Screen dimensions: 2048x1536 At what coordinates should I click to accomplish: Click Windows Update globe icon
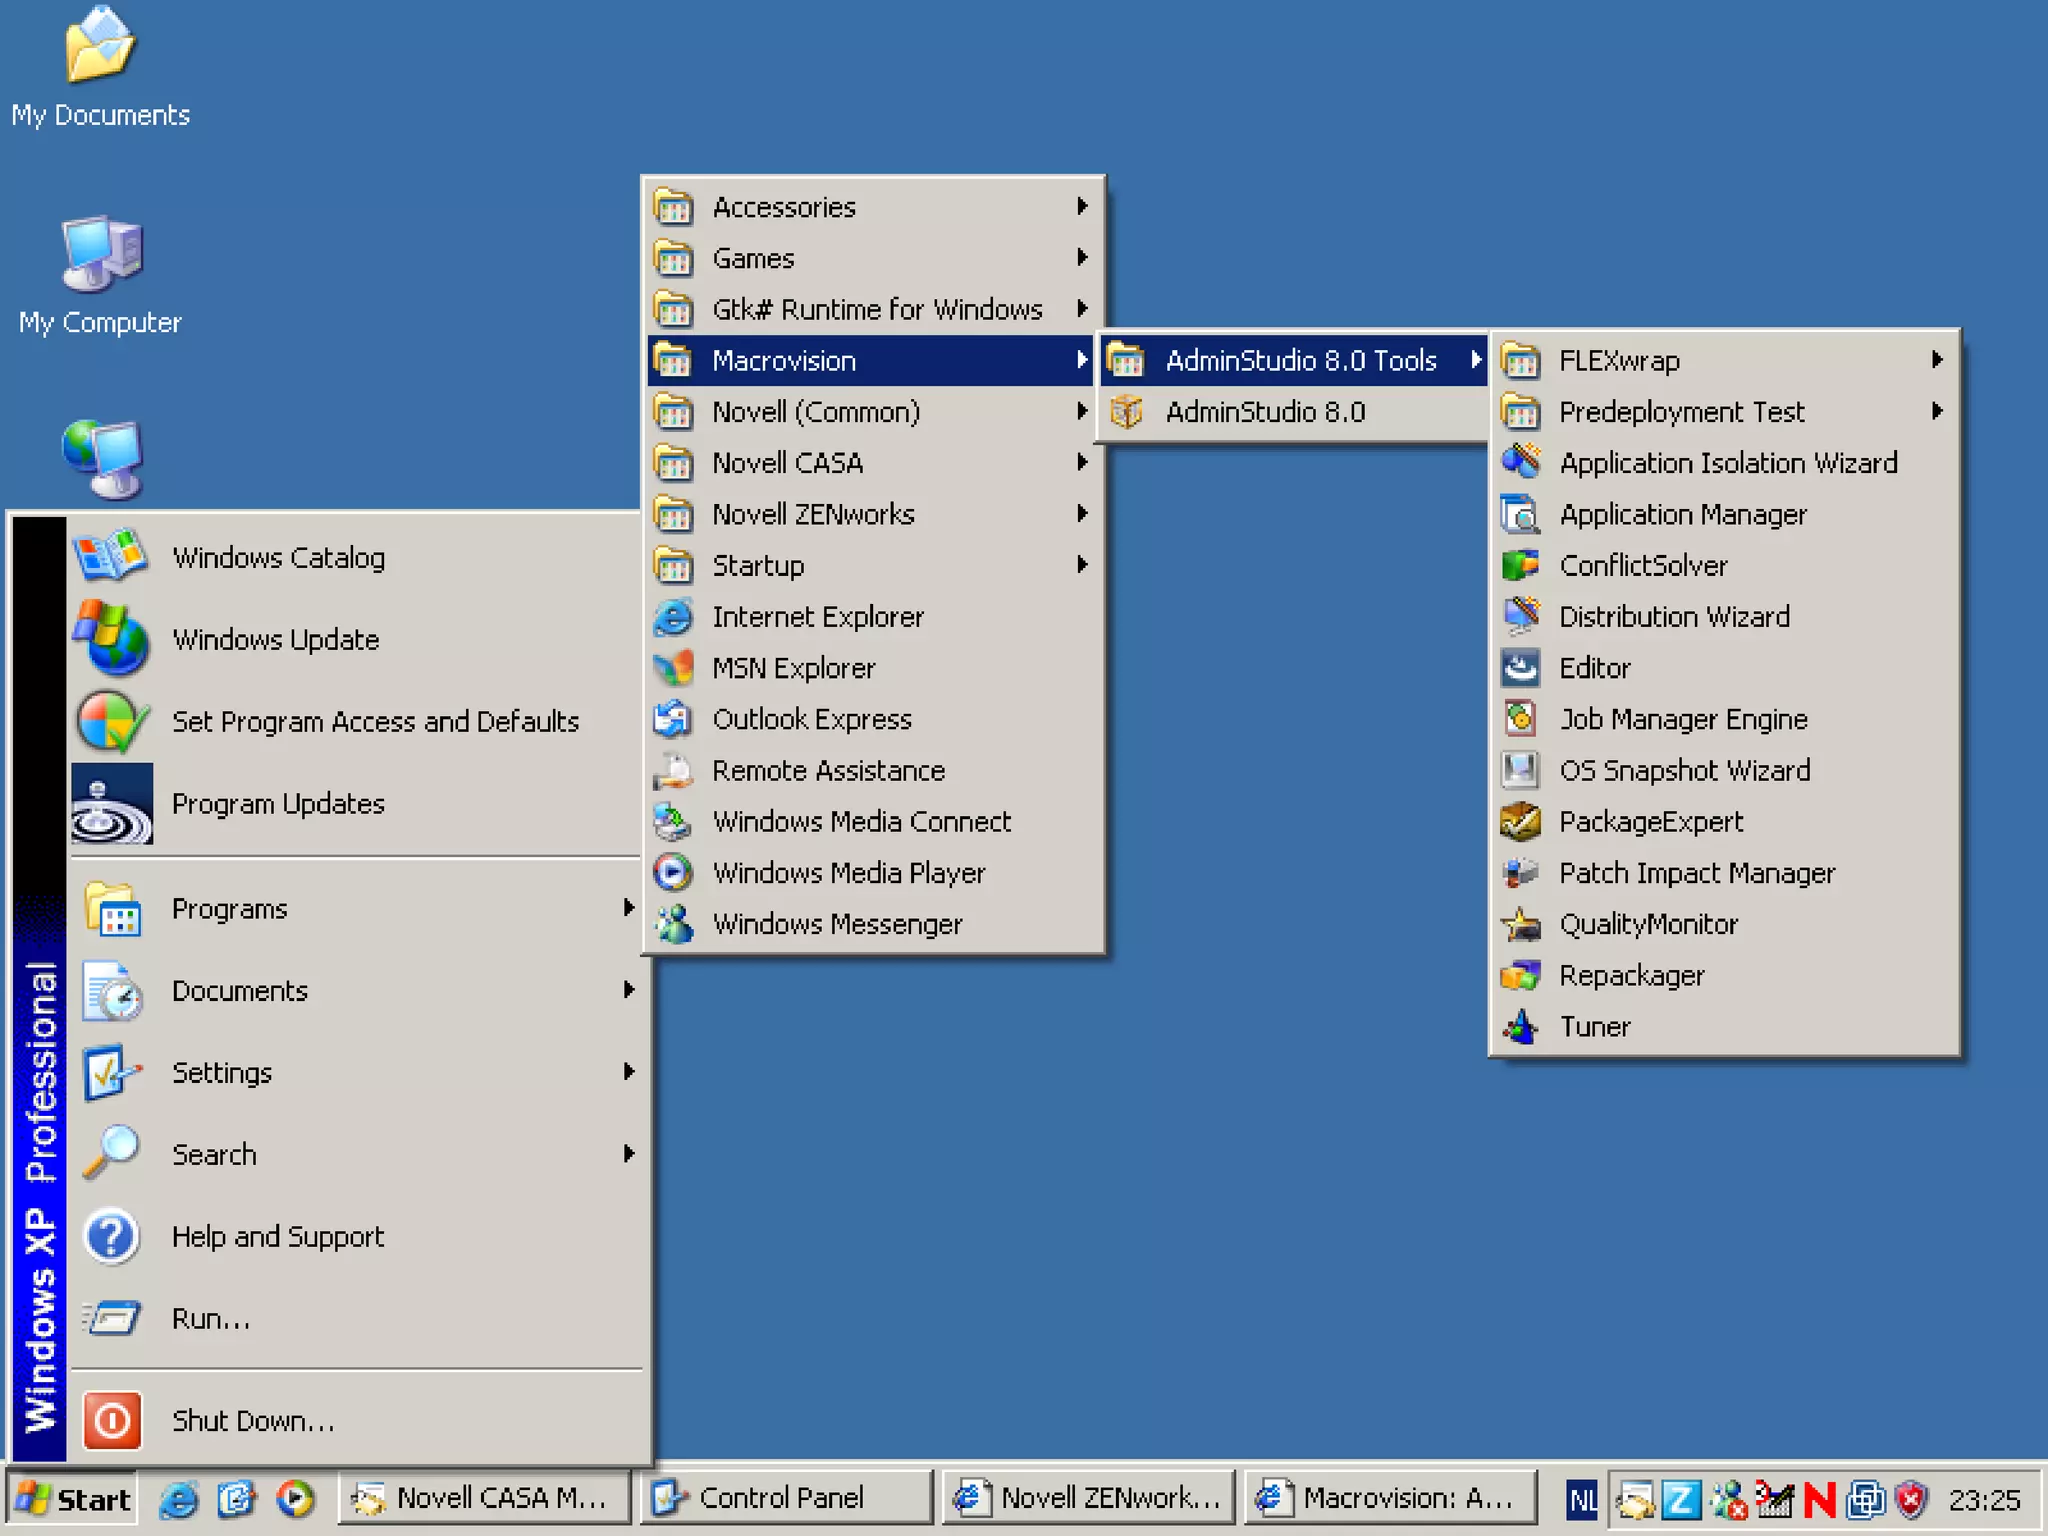point(111,638)
